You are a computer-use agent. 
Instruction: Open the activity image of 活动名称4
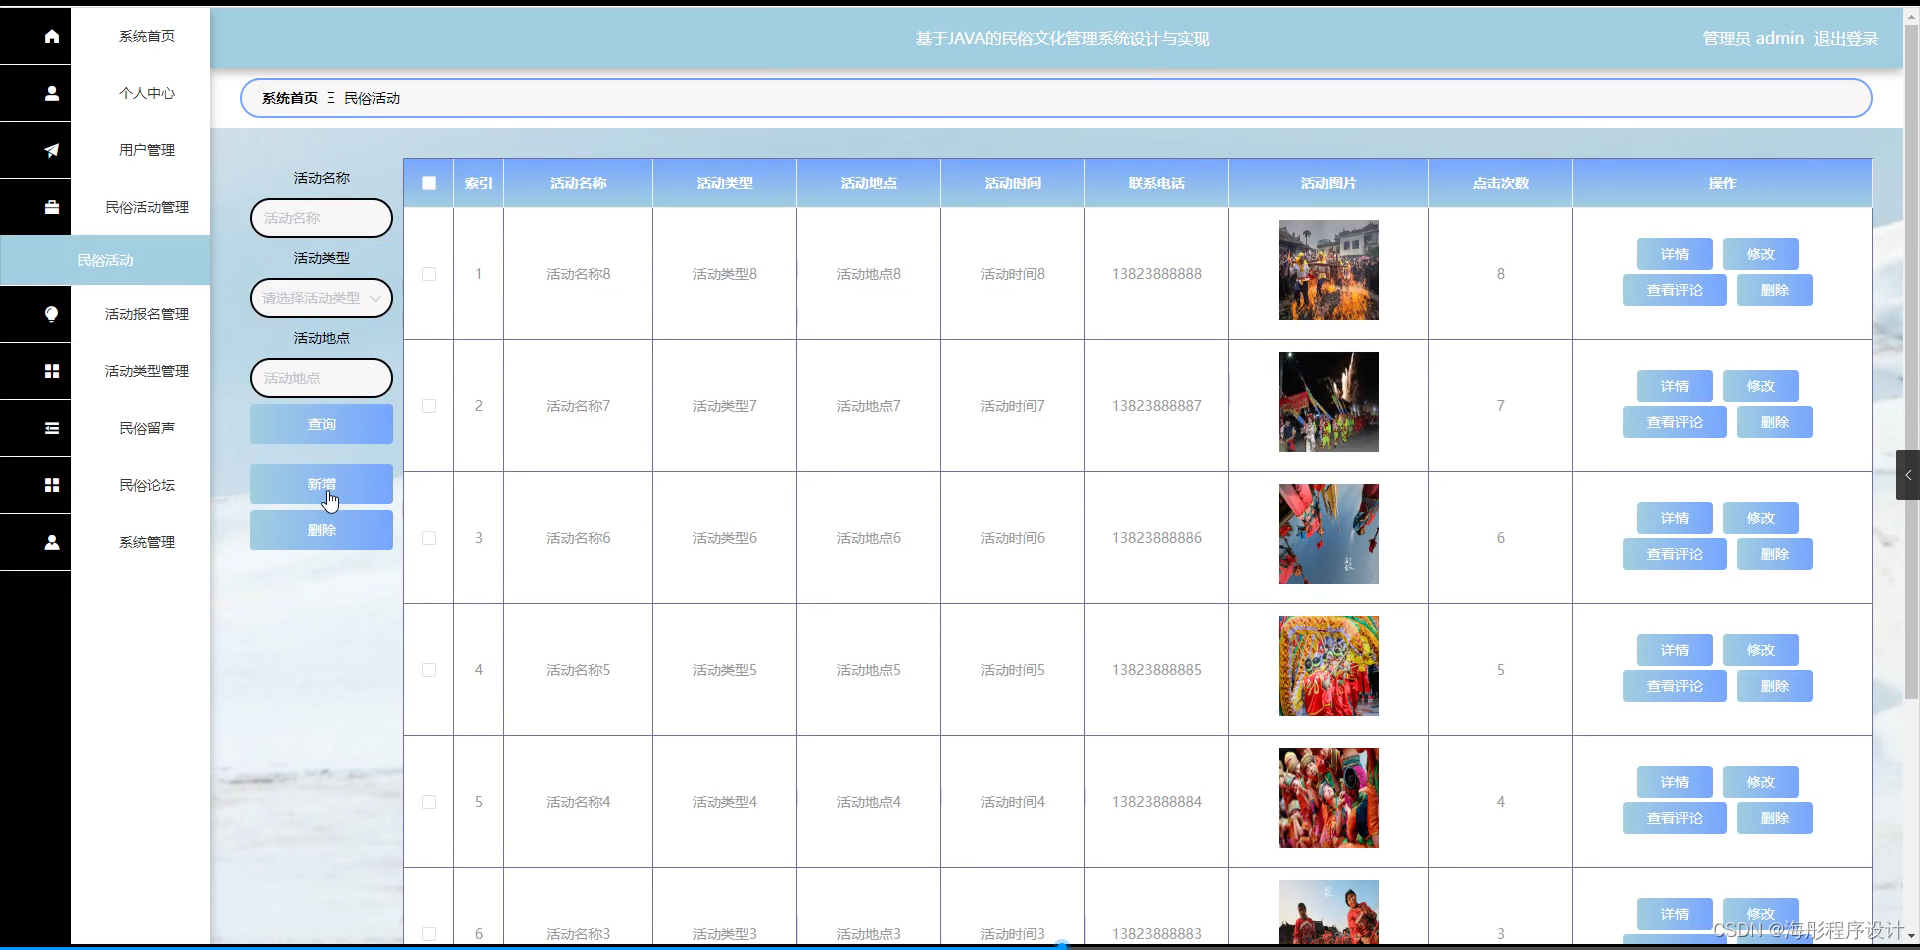tap(1329, 798)
